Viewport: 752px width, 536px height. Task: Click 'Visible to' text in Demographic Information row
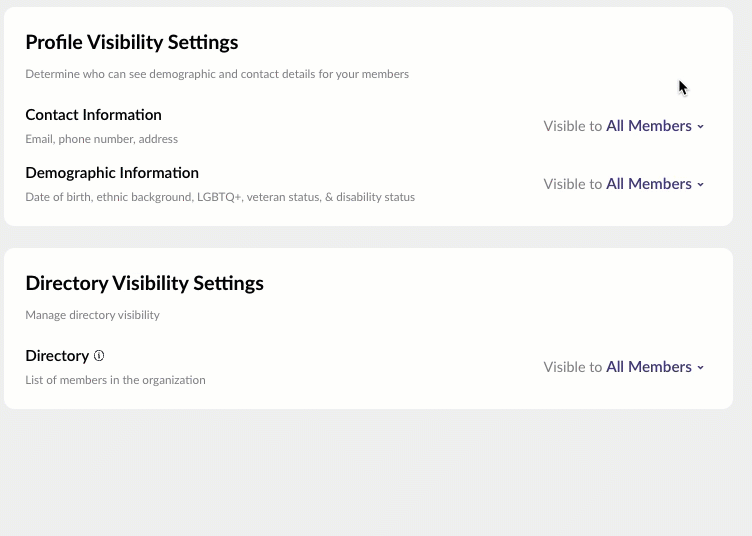(x=572, y=184)
